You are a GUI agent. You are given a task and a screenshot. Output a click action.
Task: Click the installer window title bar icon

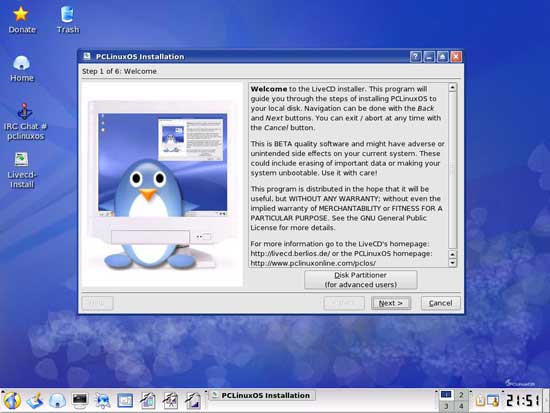87,56
